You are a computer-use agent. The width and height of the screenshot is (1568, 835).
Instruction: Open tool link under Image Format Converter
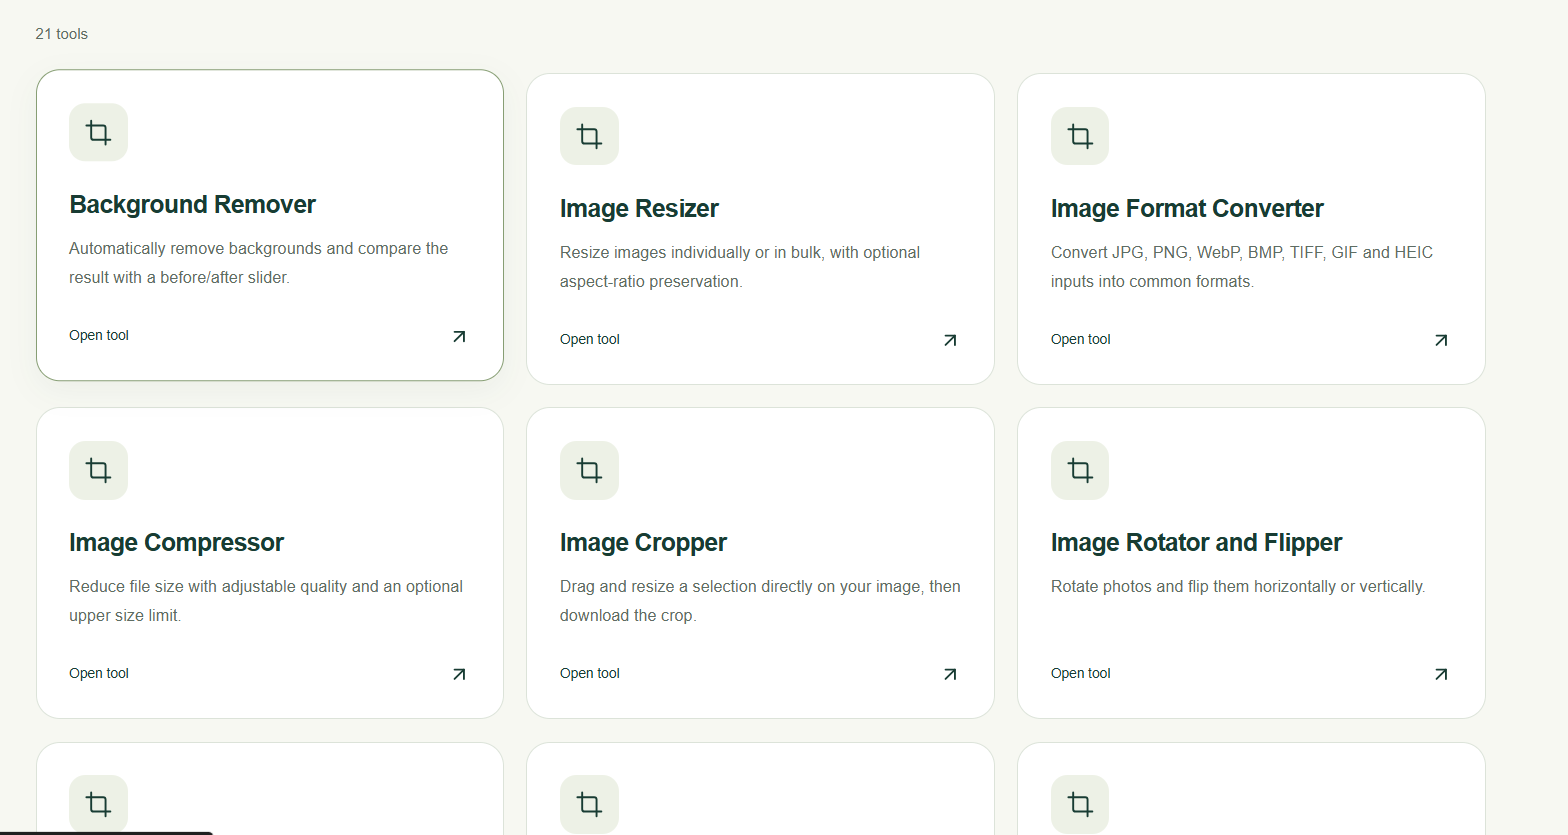[x=1081, y=339]
